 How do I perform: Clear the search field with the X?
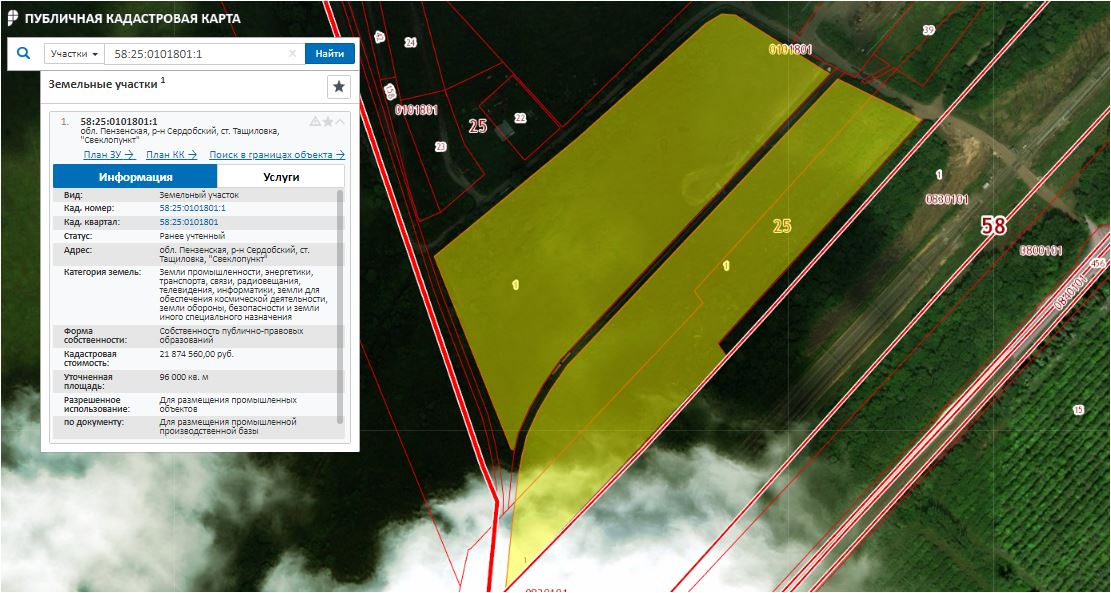[x=292, y=54]
